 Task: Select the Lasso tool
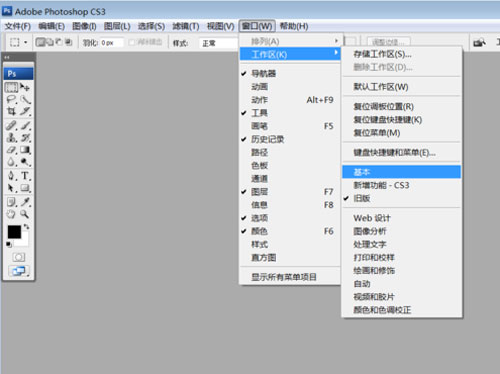pyautogui.click(x=11, y=100)
